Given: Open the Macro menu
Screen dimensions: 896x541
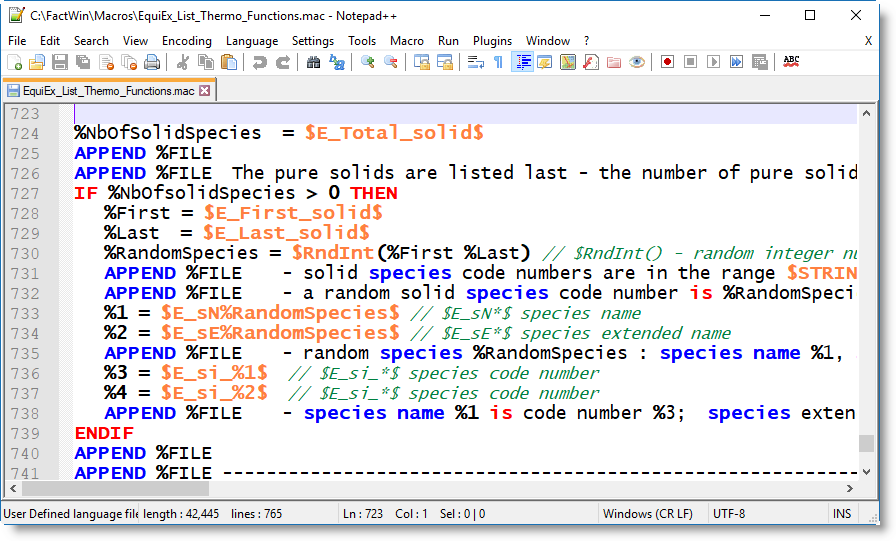Looking at the screenshot, I should pos(407,41).
